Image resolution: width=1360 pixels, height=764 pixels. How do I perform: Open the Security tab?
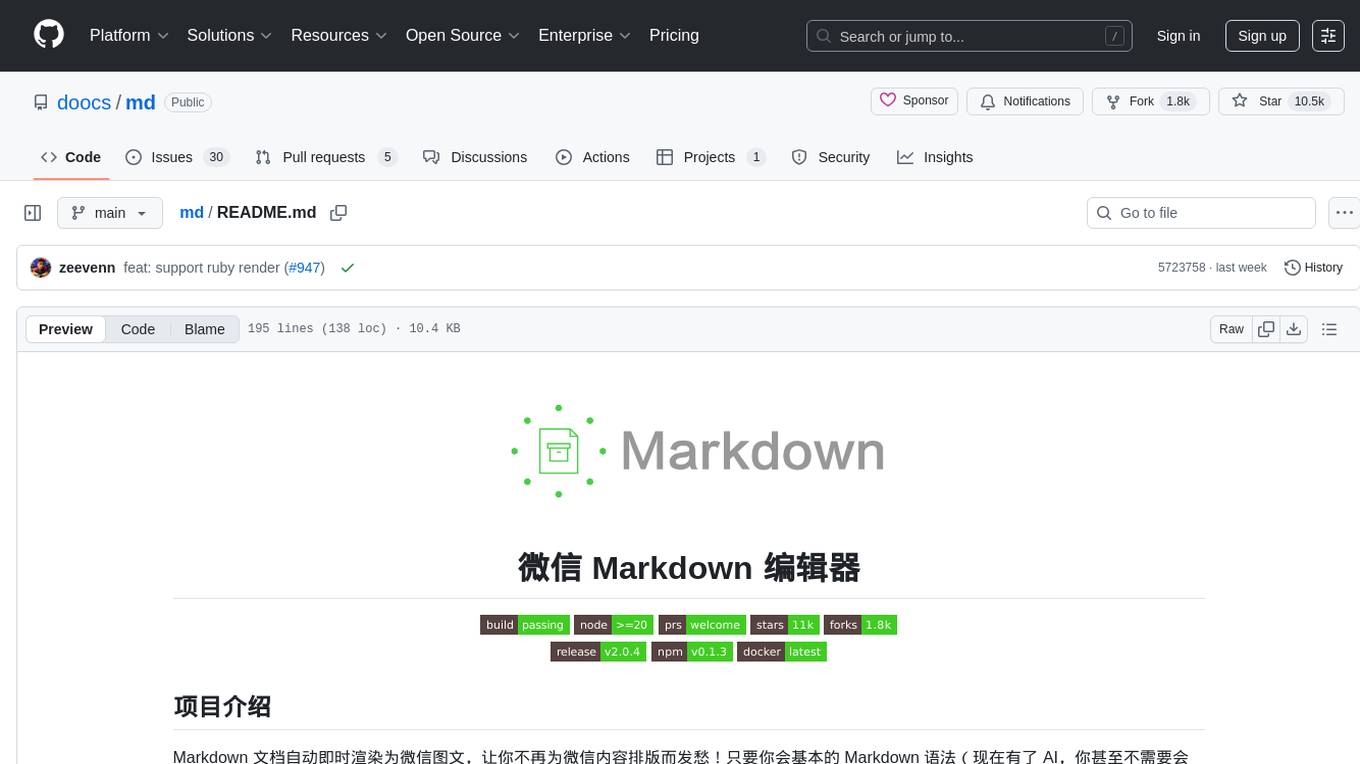pos(831,157)
